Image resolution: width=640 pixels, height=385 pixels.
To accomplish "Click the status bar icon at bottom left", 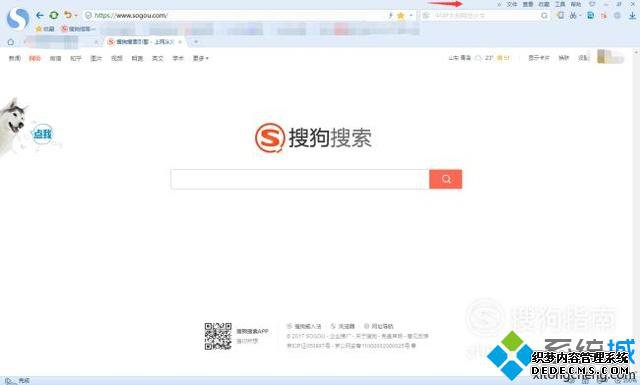I will (x=10, y=381).
